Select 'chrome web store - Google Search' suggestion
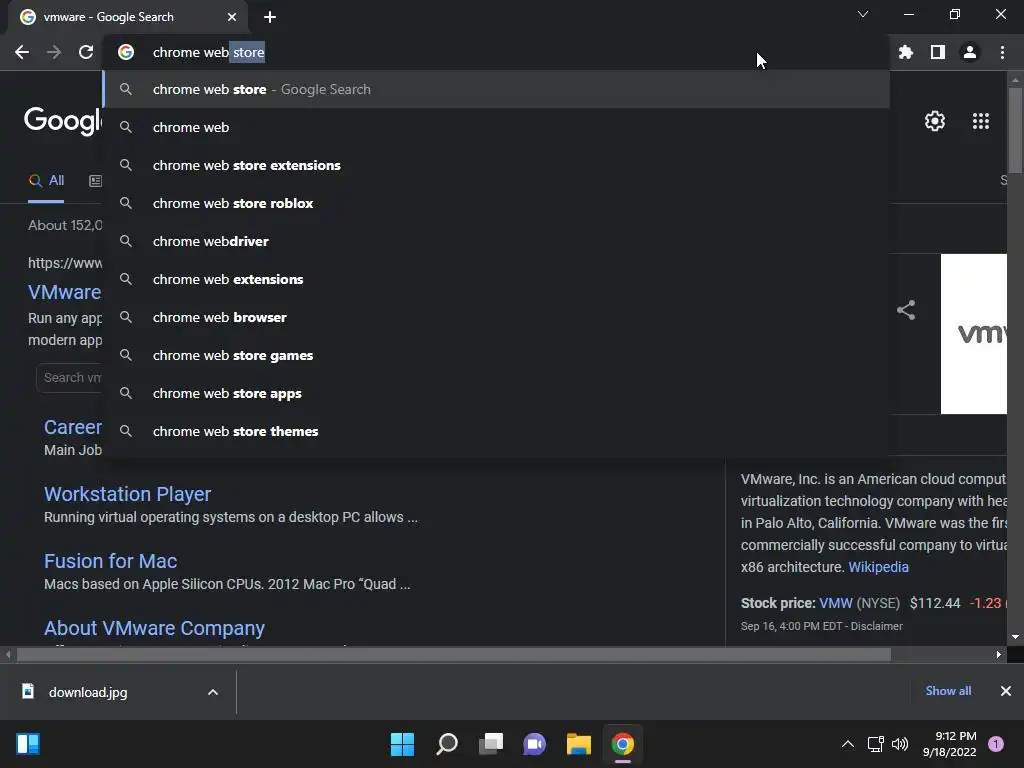Screen dimensions: 1024x768 [x=496, y=89]
